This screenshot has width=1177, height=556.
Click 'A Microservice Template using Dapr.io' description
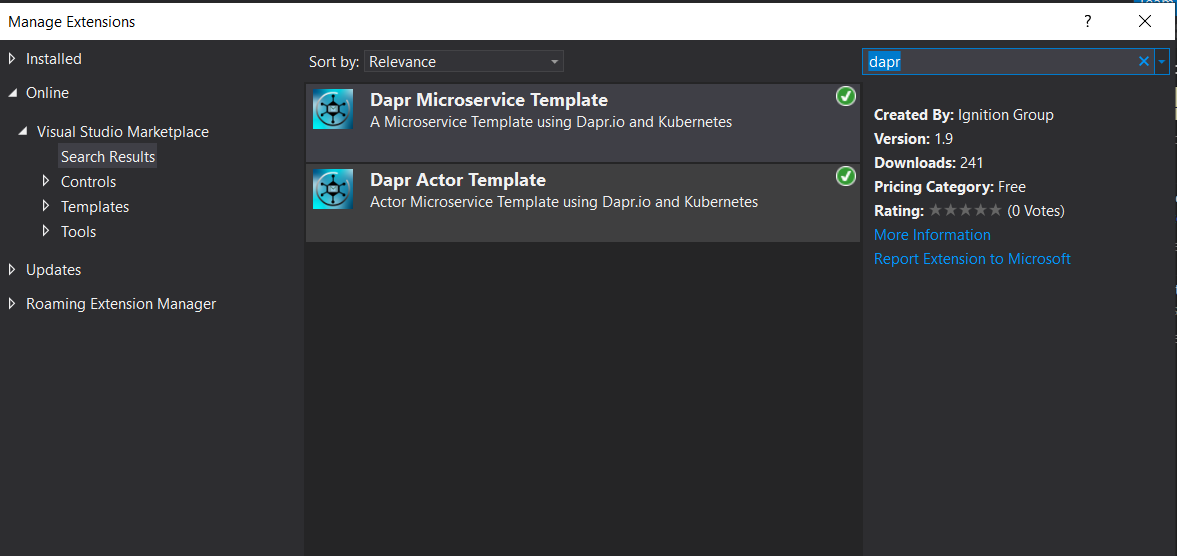point(551,122)
